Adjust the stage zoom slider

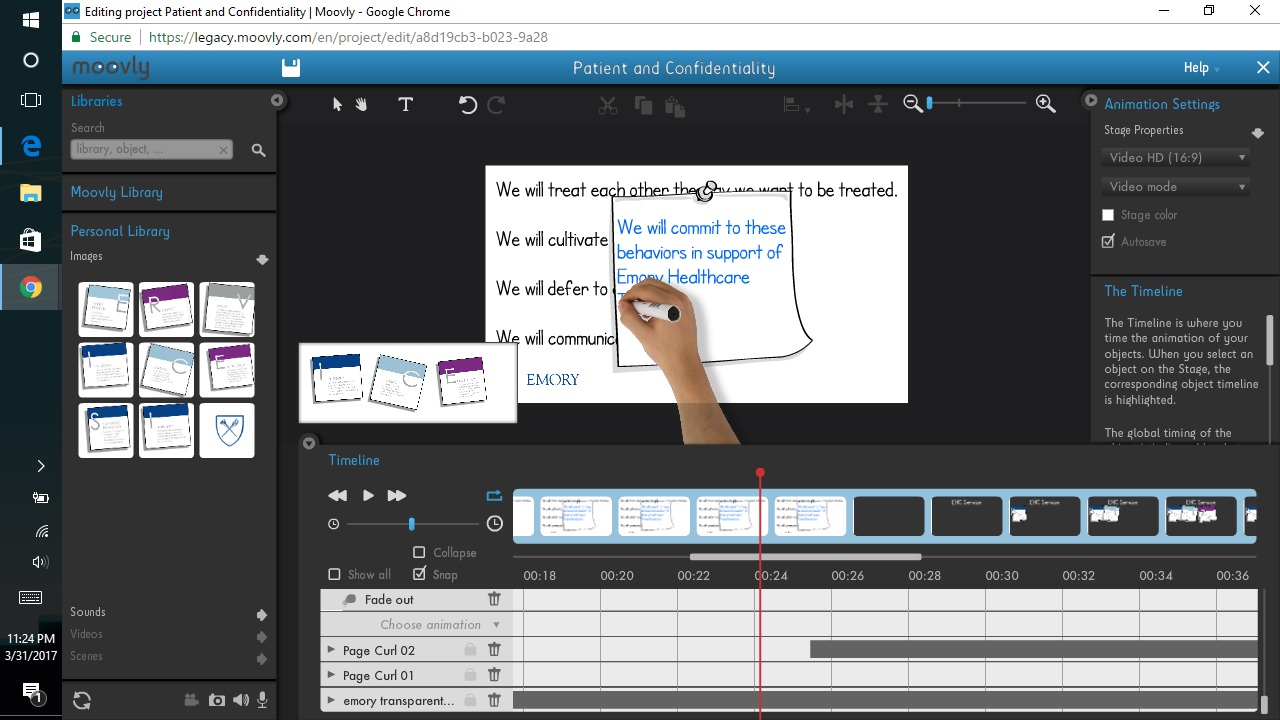click(929, 103)
